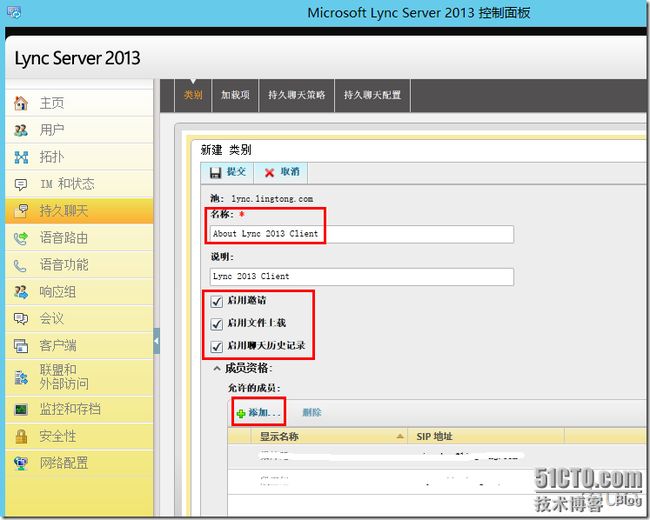Click the red X cancel icon
This screenshot has width=650, height=520.
point(269,173)
